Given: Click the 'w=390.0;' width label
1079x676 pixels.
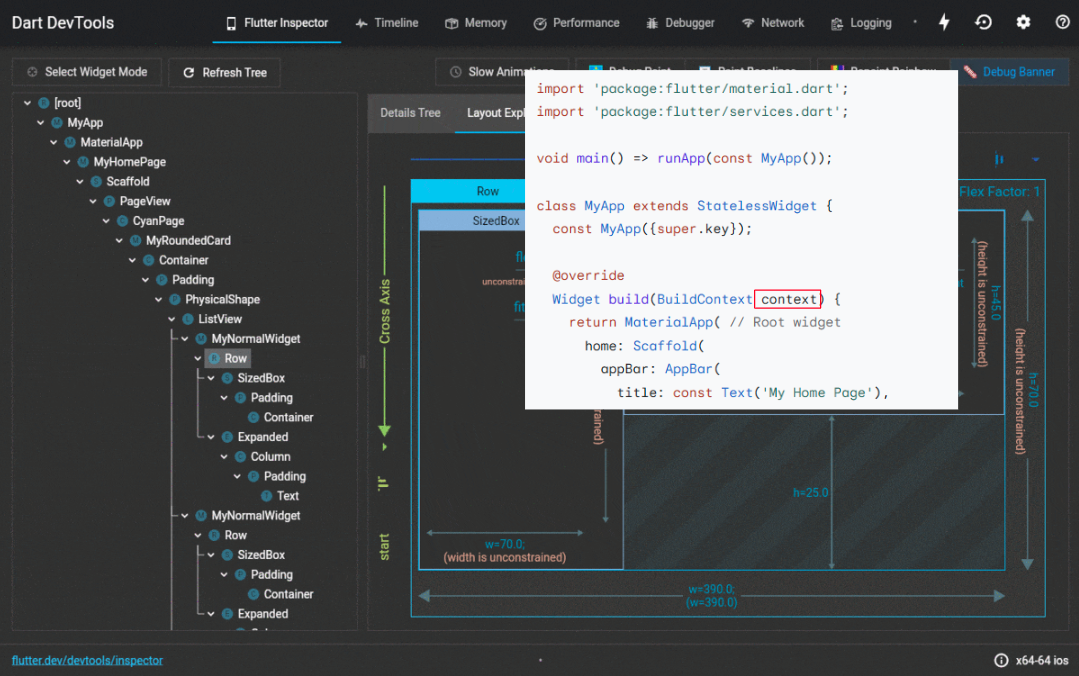Looking at the screenshot, I should pos(712,589).
